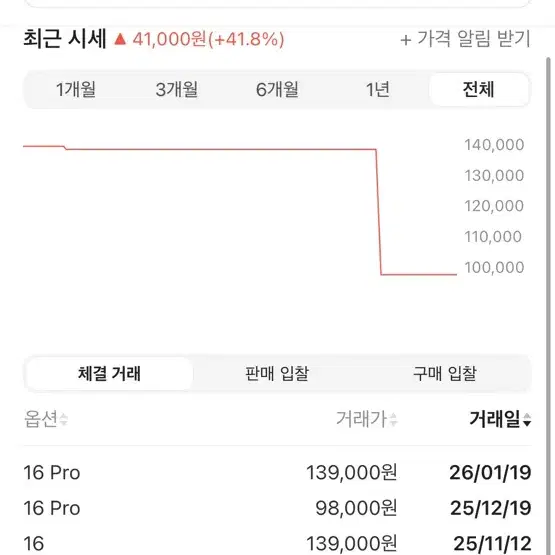Sort transactions by 거래일 column header
555x555 pixels.
pyautogui.click(x=494, y=419)
